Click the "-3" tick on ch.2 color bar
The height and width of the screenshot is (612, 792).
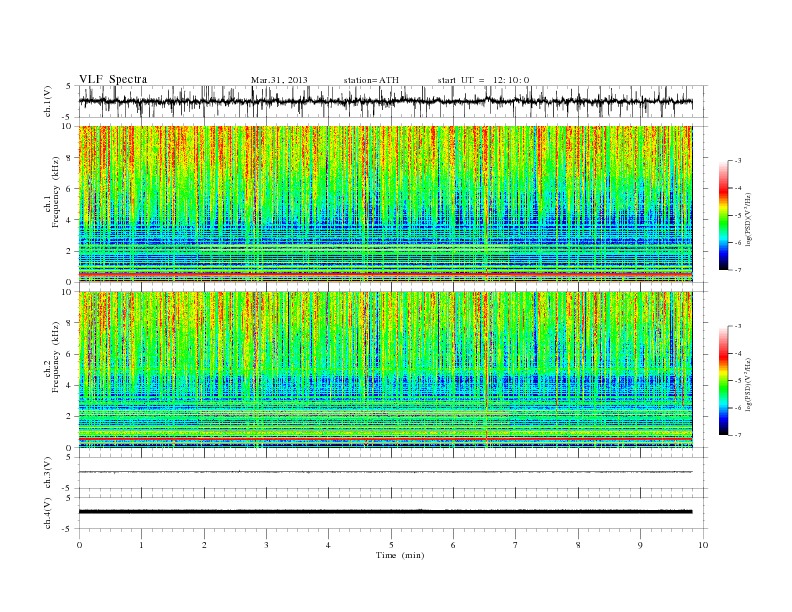[x=737, y=326]
